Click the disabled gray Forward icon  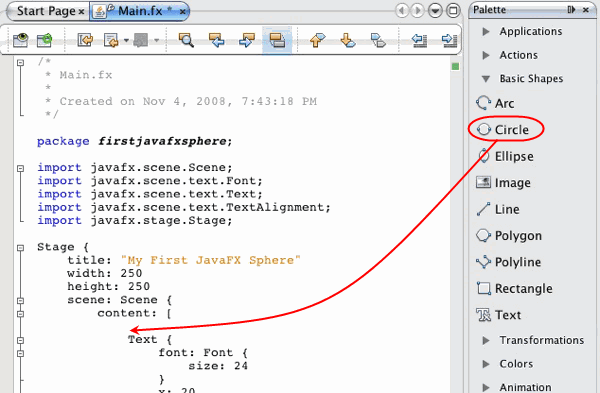click(x=140, y=40)
